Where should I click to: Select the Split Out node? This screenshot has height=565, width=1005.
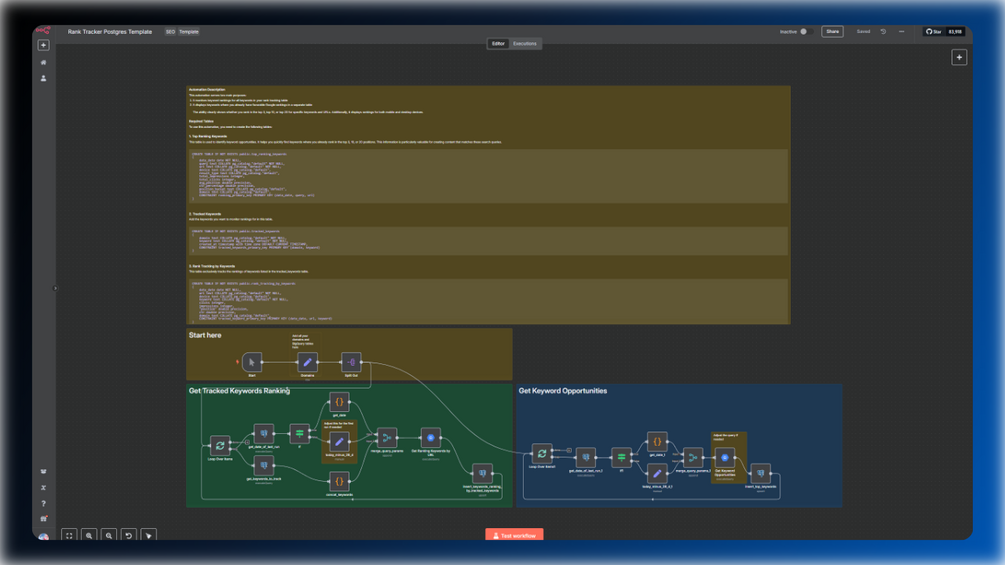click(x=351, y=362)
